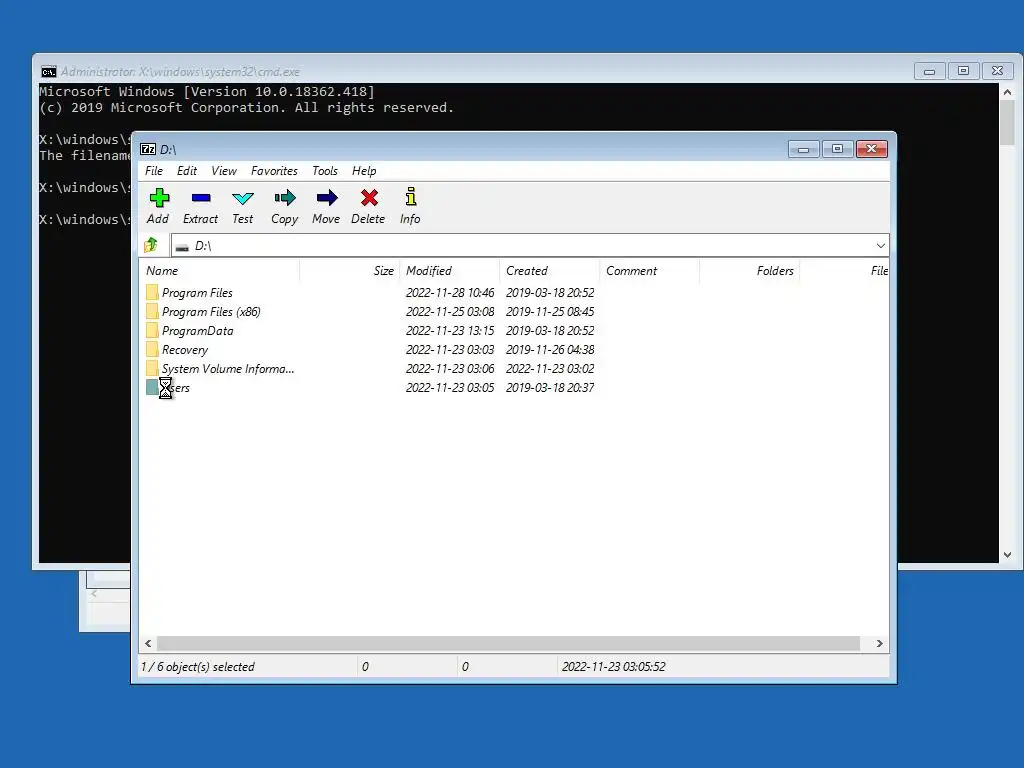
Task: Click the ProgramData folder icon
Action: point(152,330)
